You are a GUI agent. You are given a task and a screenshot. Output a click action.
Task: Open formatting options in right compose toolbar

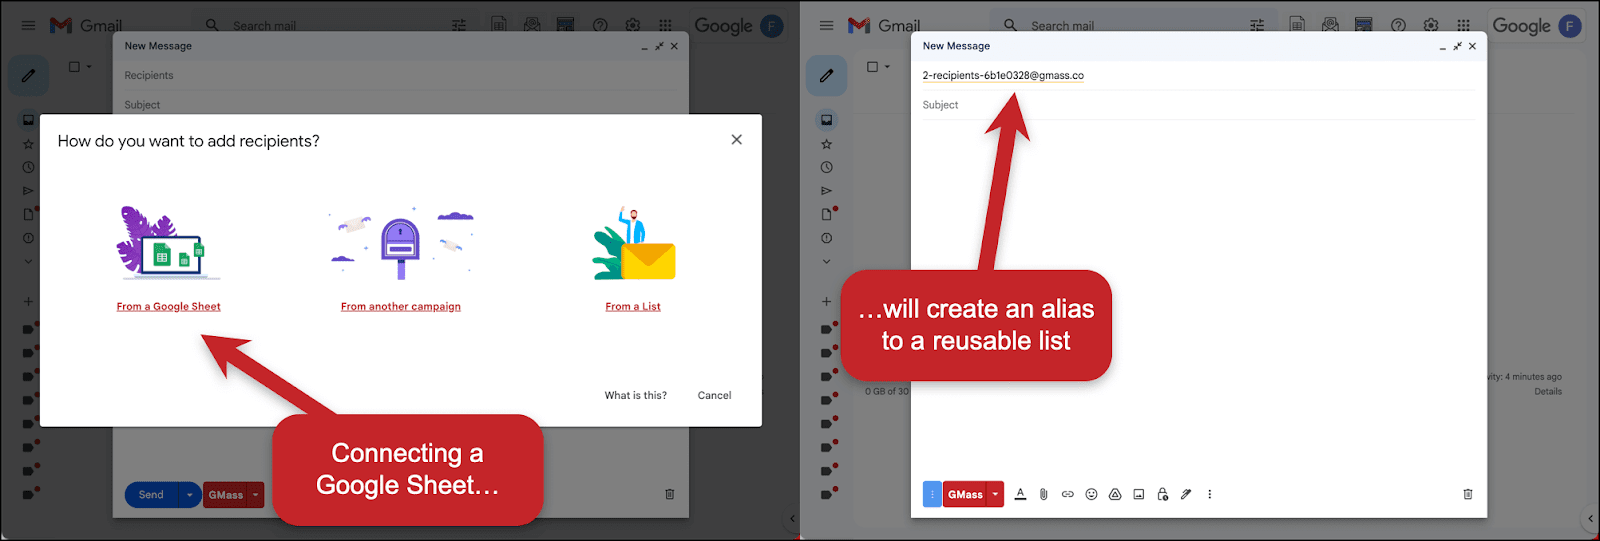point(1020,494)
